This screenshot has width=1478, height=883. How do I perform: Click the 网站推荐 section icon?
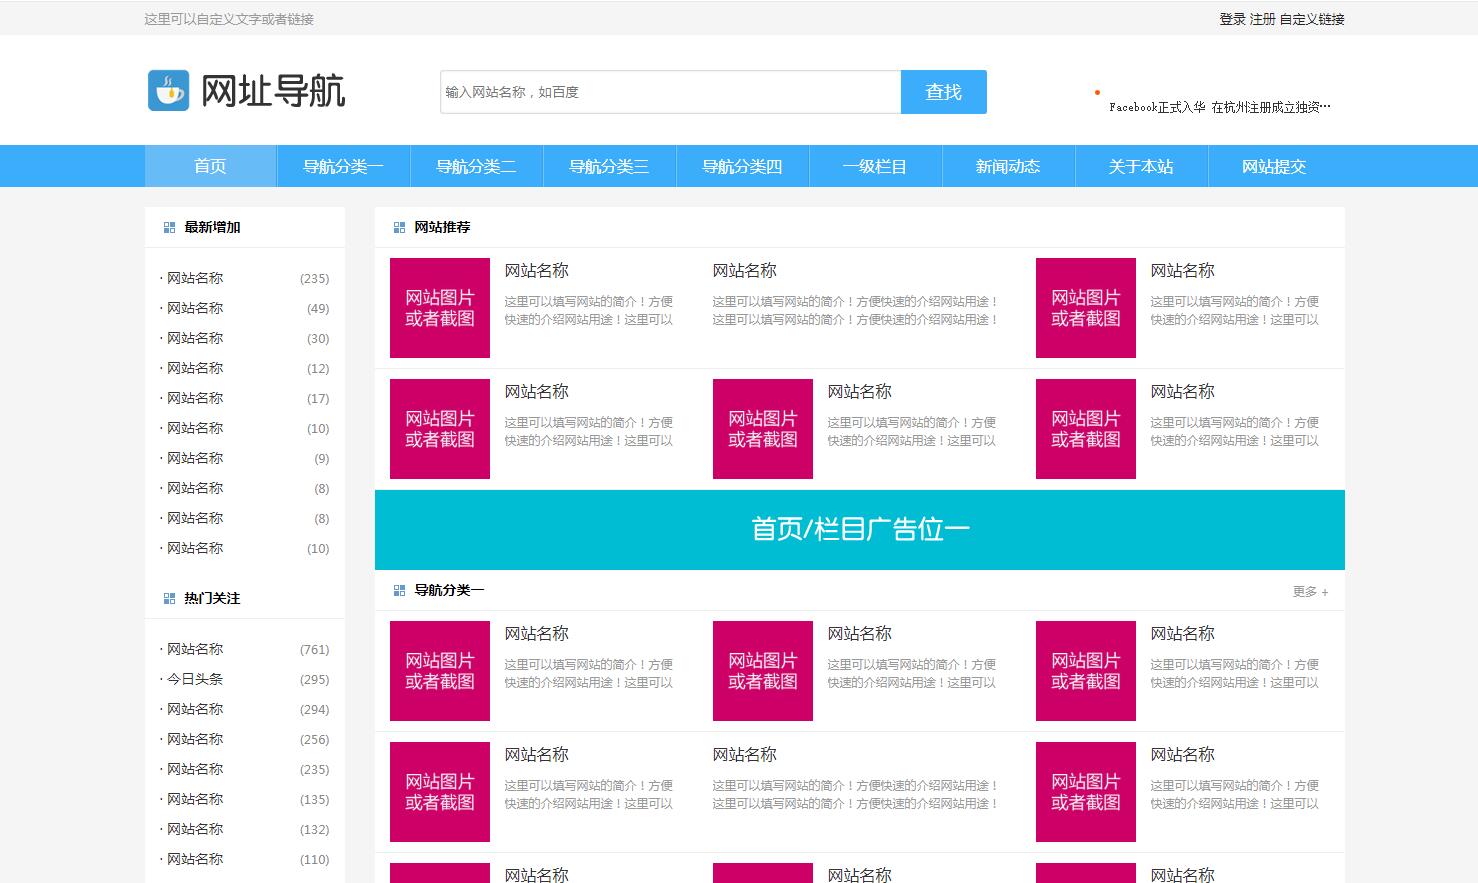tap(399, 227)
